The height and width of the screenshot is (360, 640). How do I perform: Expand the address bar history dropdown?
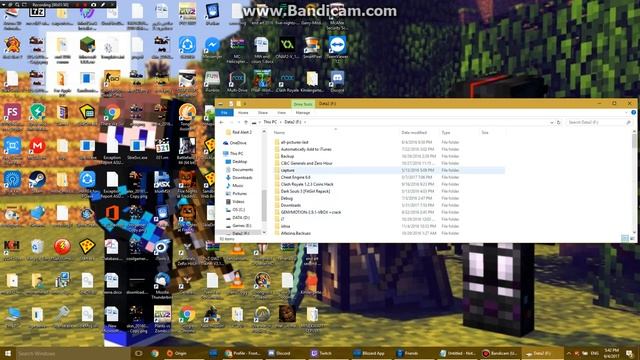tap(551, 122)
